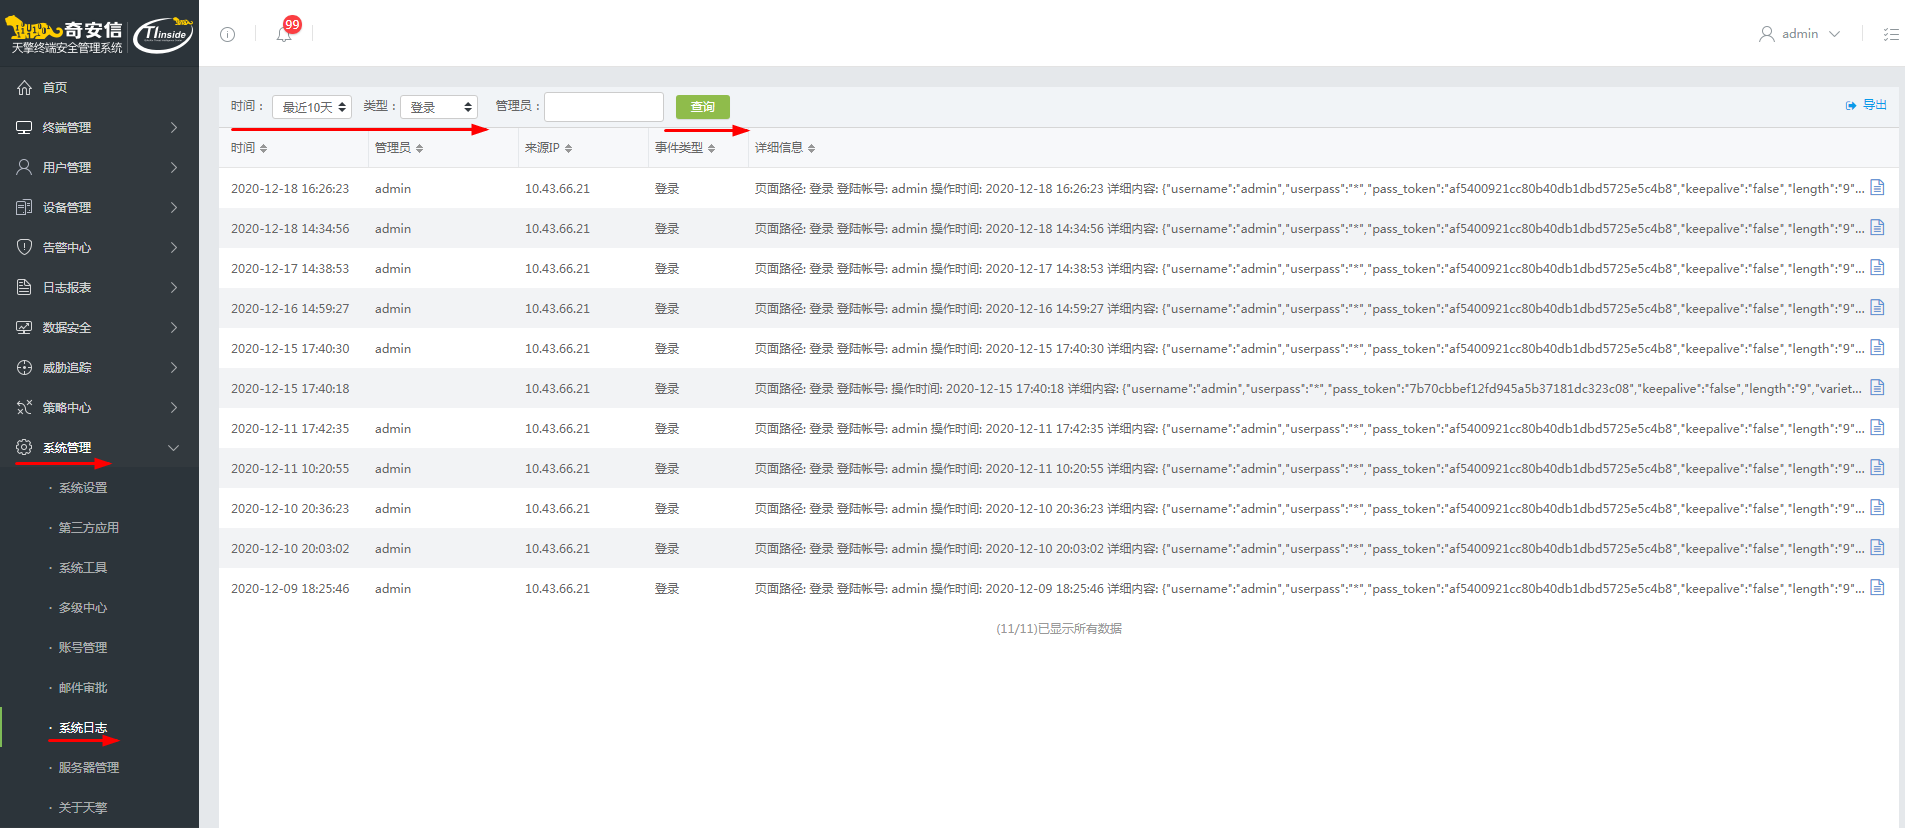View details of 2020-12-10 20:03:02 log entry

[x=1877, y=547]
